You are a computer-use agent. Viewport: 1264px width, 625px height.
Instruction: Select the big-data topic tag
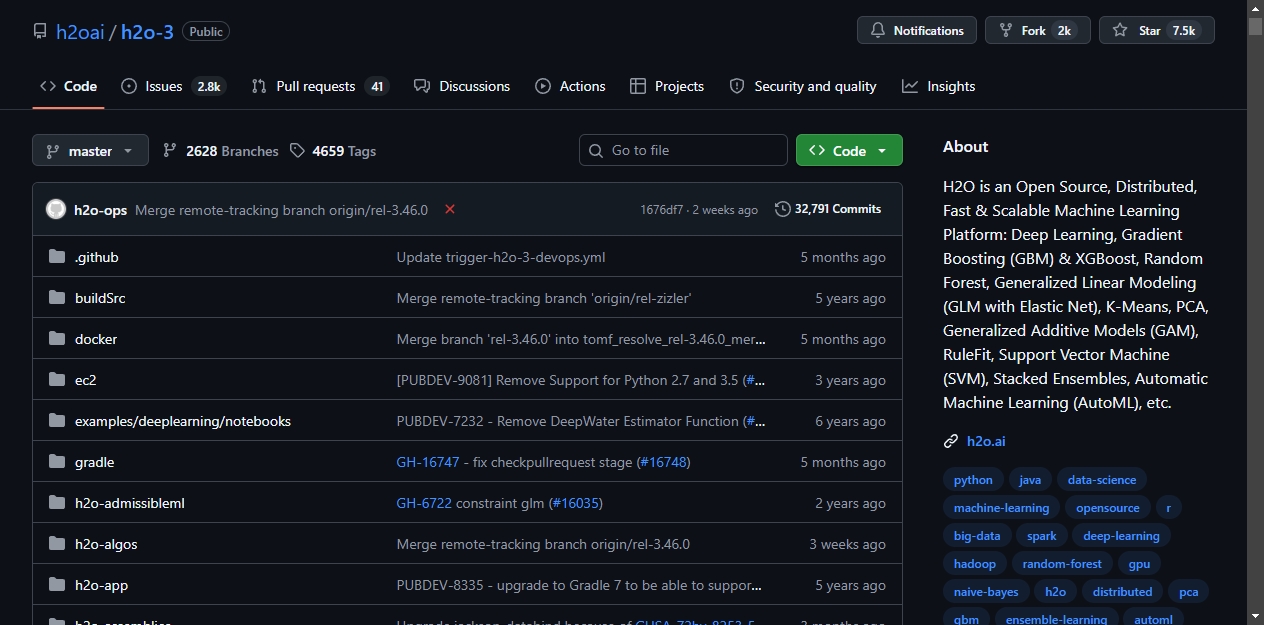pyautogui.click(x=977, y=536)
